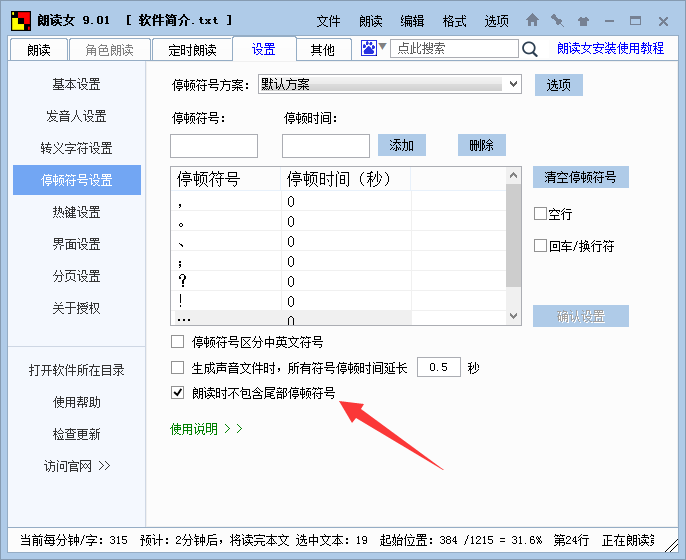
Task: Click the 停顿符号 column header
Action: [x=226, y=179]
